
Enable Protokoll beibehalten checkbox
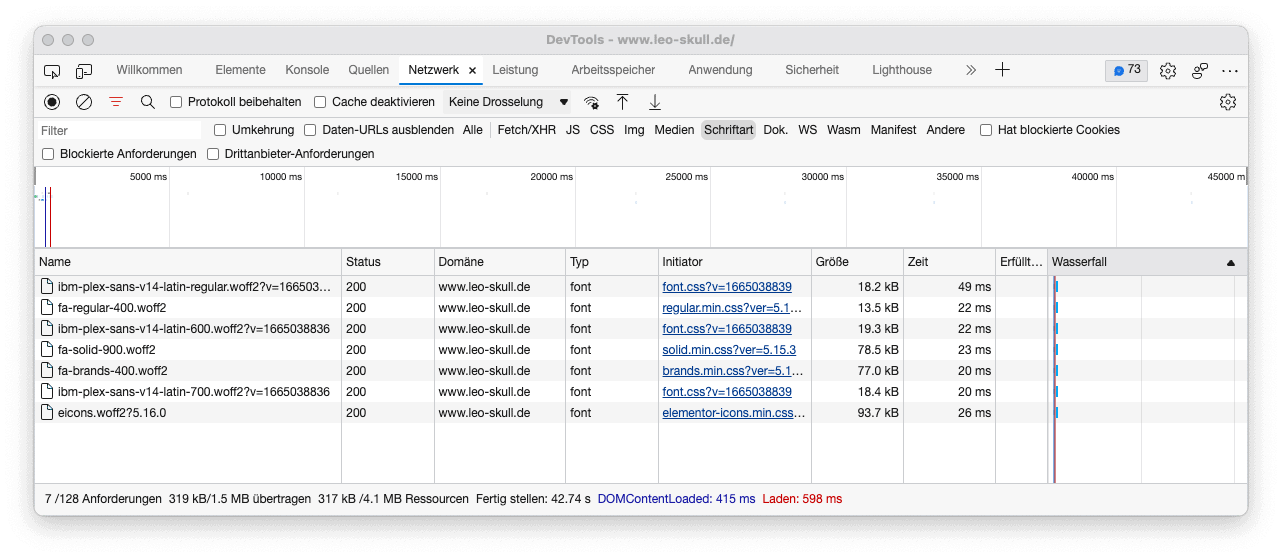[x=176, y=102]
